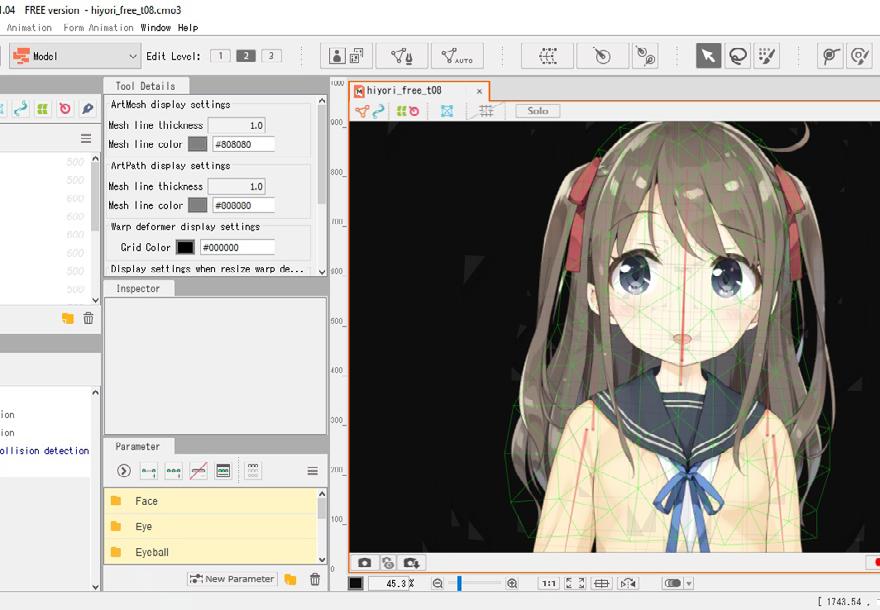
Task: Toggle the orange mesh display icon on canvas toolbar
Action: tap(362, 111)
